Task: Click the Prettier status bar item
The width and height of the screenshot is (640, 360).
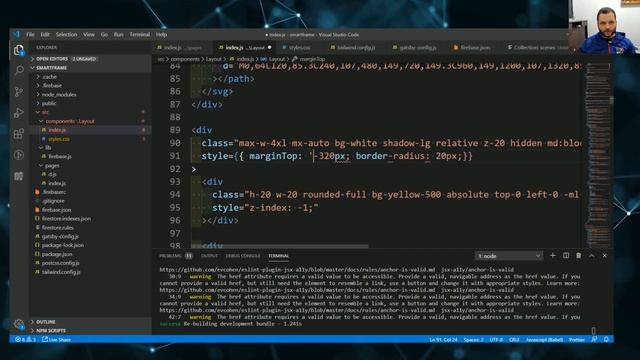Action: [577, 340]
